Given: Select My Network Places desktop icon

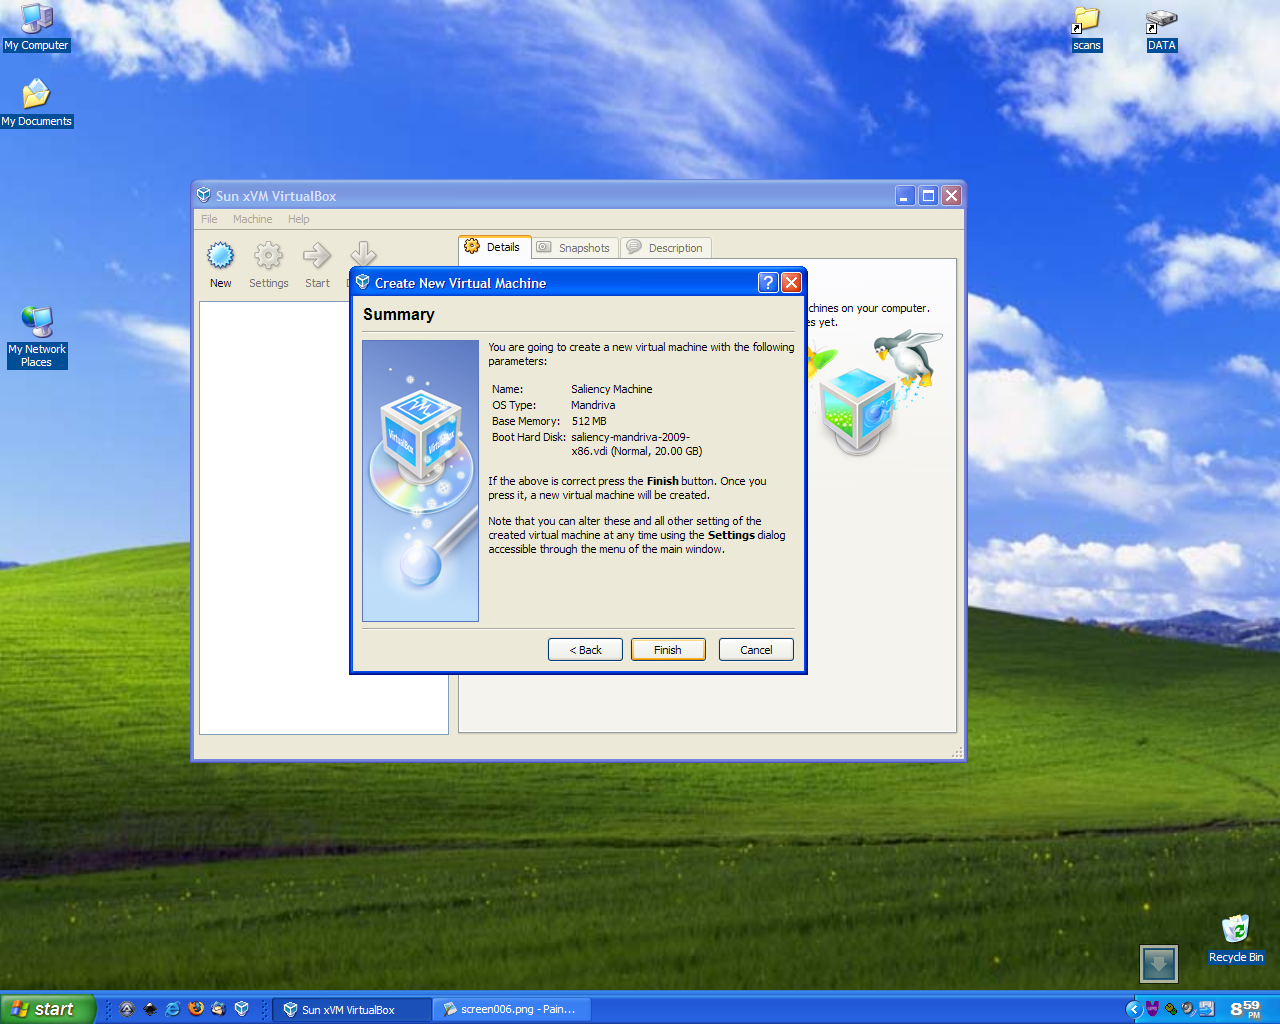Looking at the screenshot, I should point(37,337).
